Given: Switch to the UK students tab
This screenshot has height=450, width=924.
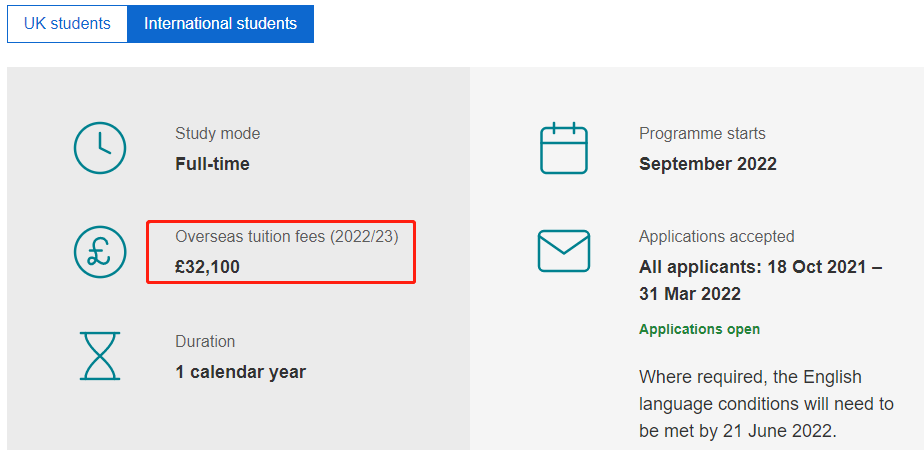Looking at the screenshot, I should point(67,24).
